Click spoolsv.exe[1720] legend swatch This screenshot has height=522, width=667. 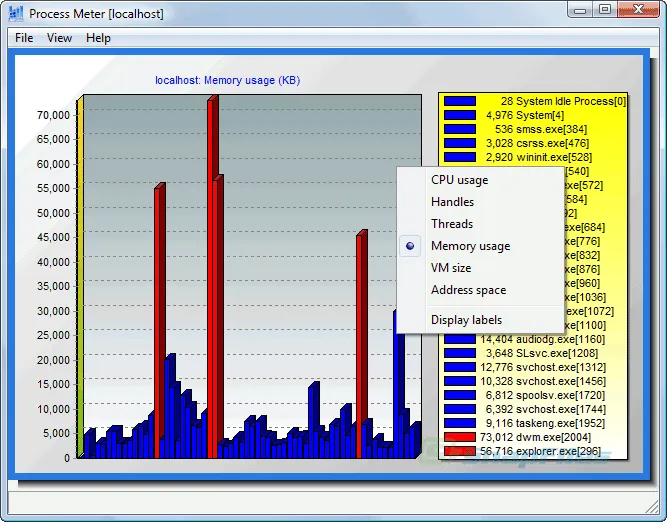pos(460,395)
